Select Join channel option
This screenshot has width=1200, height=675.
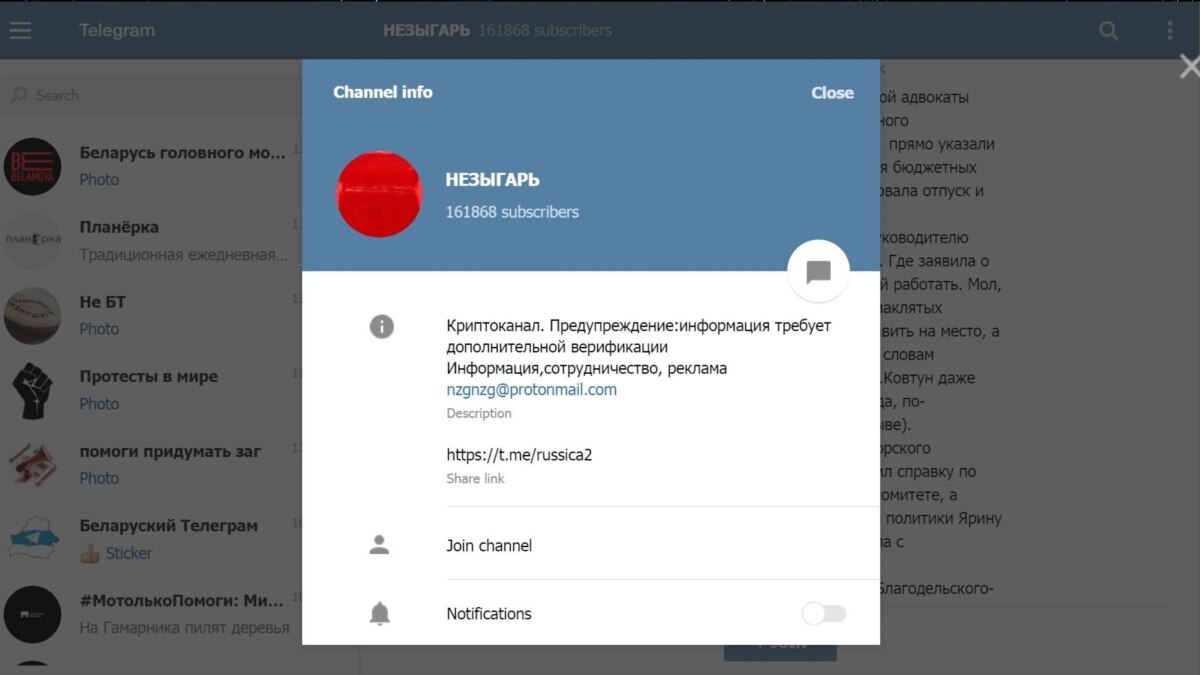click(591, 545)
